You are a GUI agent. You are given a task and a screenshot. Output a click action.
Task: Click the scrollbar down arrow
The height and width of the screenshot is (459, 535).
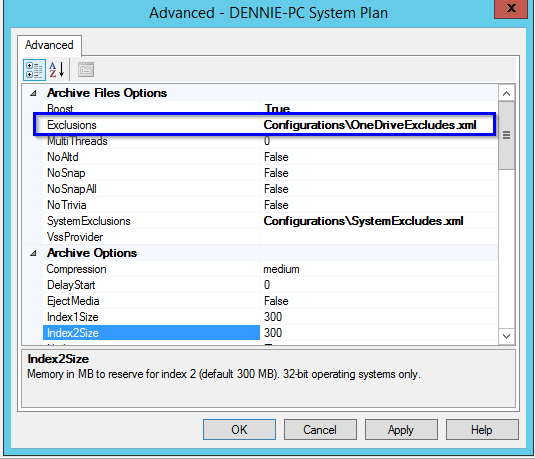pos(506,336)
